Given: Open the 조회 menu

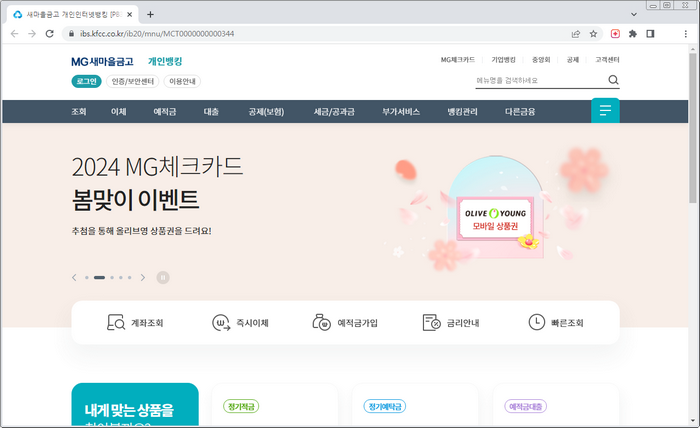Looking at the screenshot, I should (79, 112).
